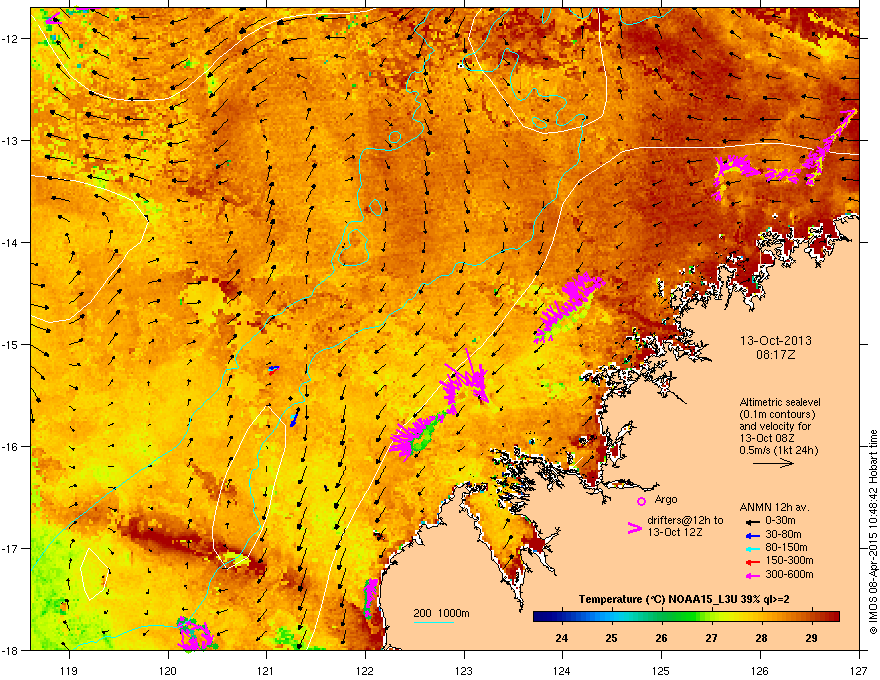Click the '30-80m' depth label
The image size is (880, 680).
click(x=783, y=534)
